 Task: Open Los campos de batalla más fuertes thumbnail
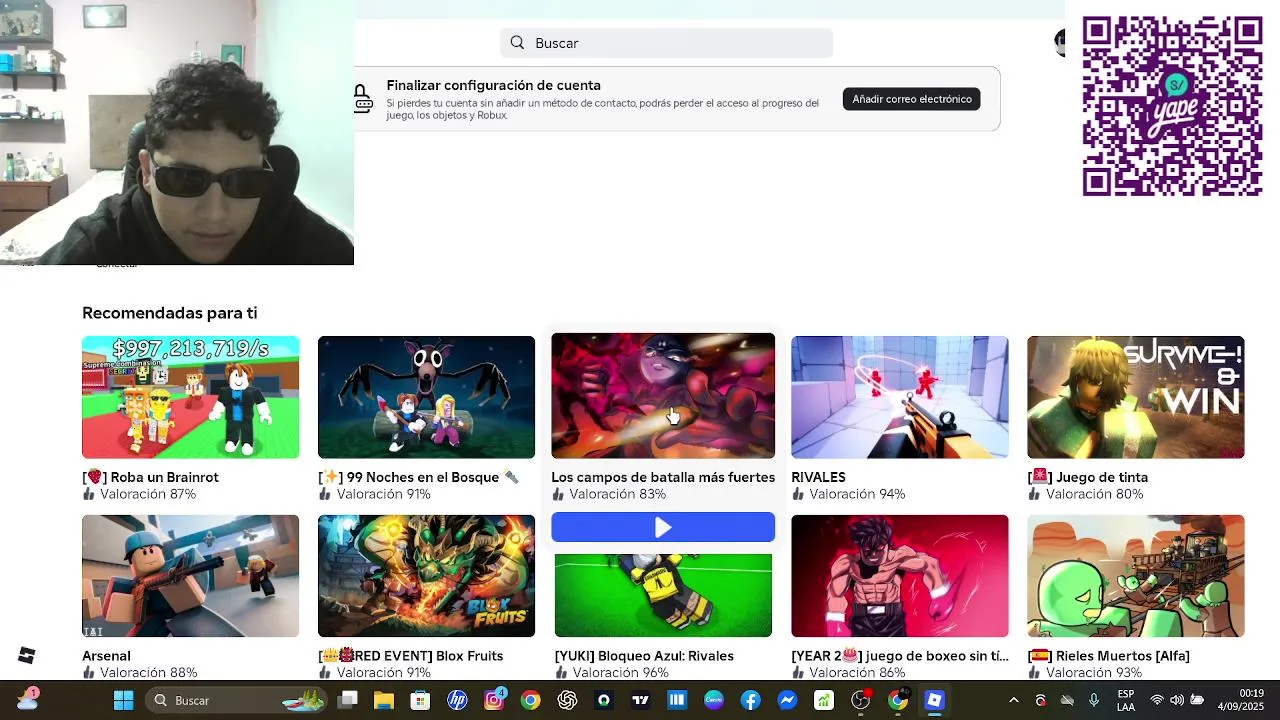[x=663, y=396]
